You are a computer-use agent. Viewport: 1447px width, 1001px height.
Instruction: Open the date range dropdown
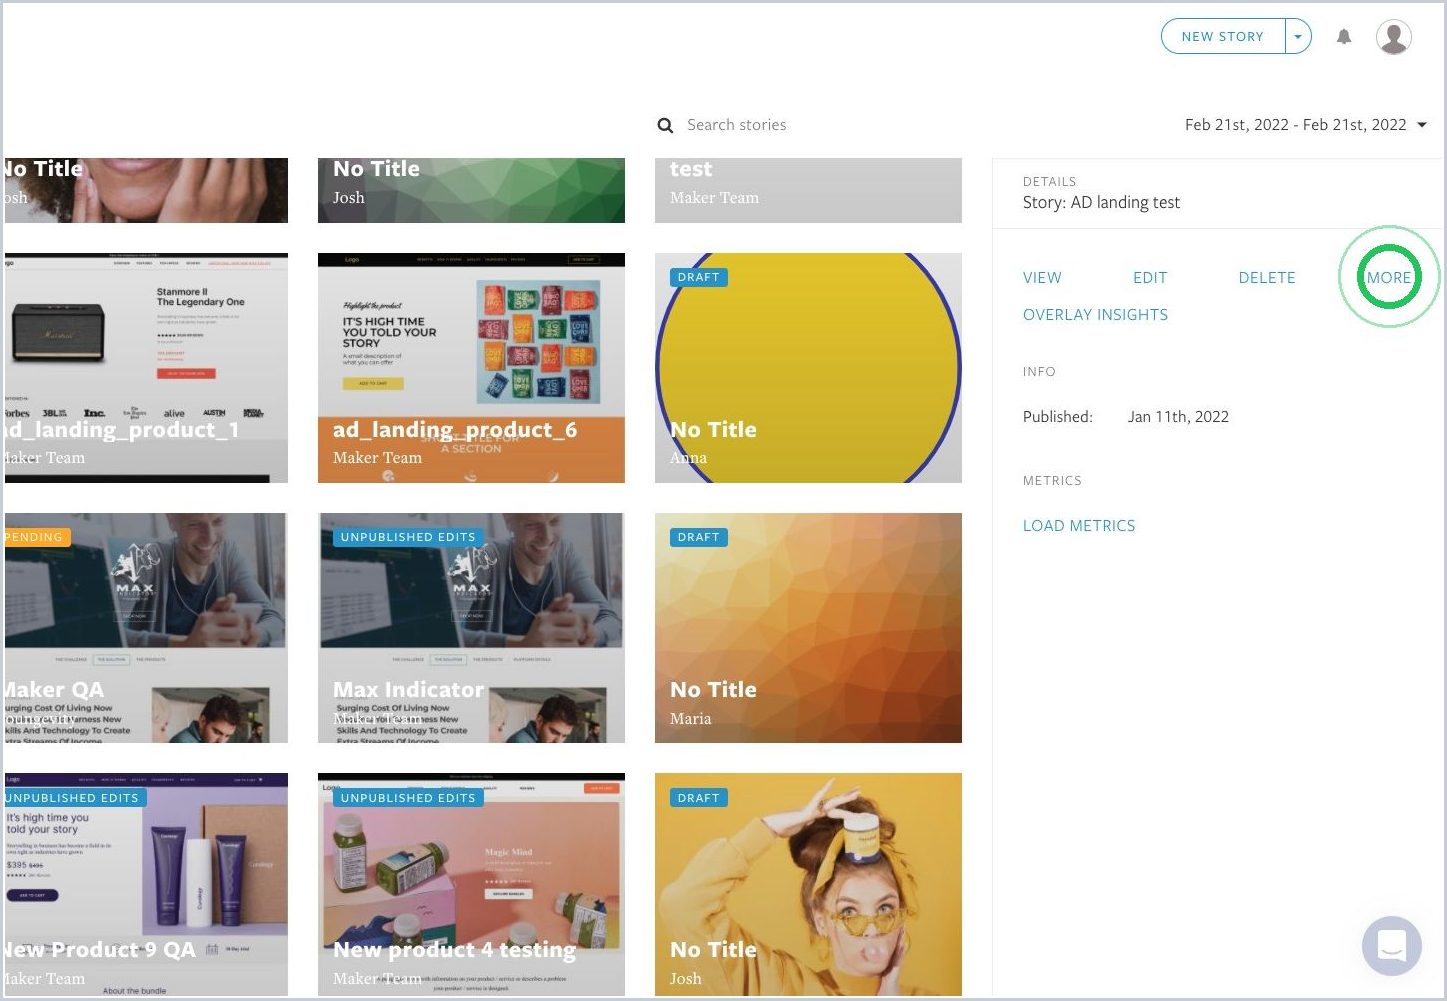[1306, 125]
